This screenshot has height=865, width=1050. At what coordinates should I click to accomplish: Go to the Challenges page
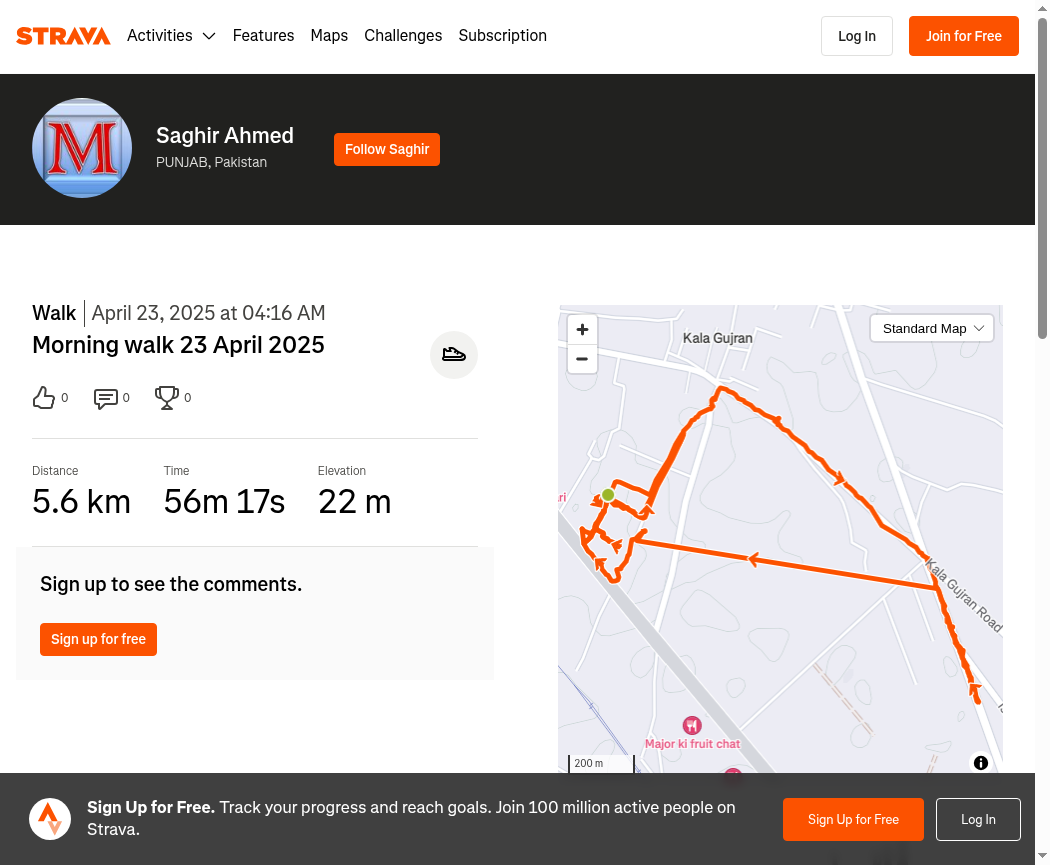click(x=403, y=35)
